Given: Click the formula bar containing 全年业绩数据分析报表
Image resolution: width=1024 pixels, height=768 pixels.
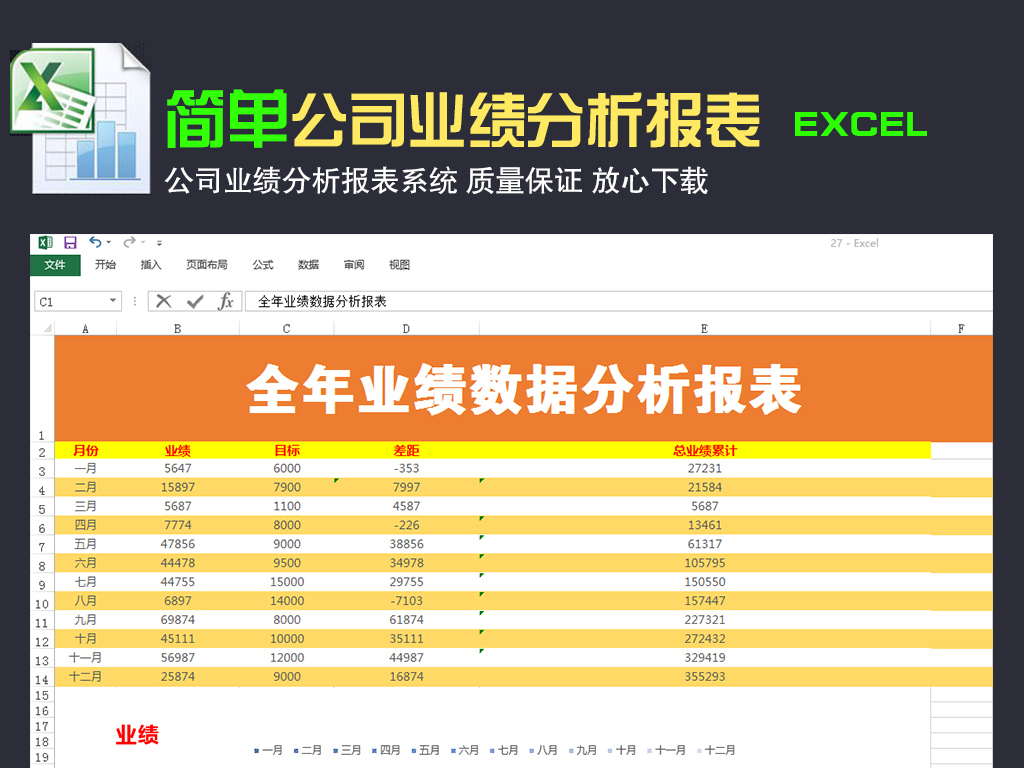Looking at the screenshot, I should click(618, 301).
